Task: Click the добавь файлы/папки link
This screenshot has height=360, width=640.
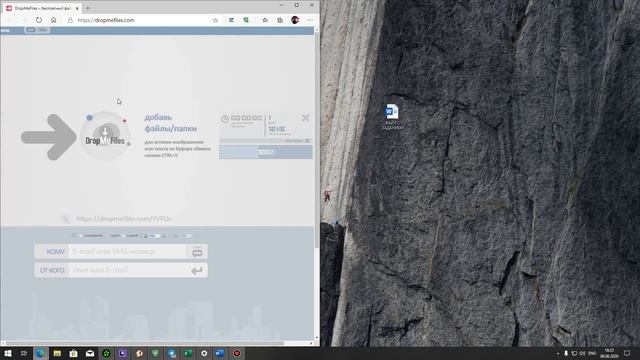Action: (171, 123)
